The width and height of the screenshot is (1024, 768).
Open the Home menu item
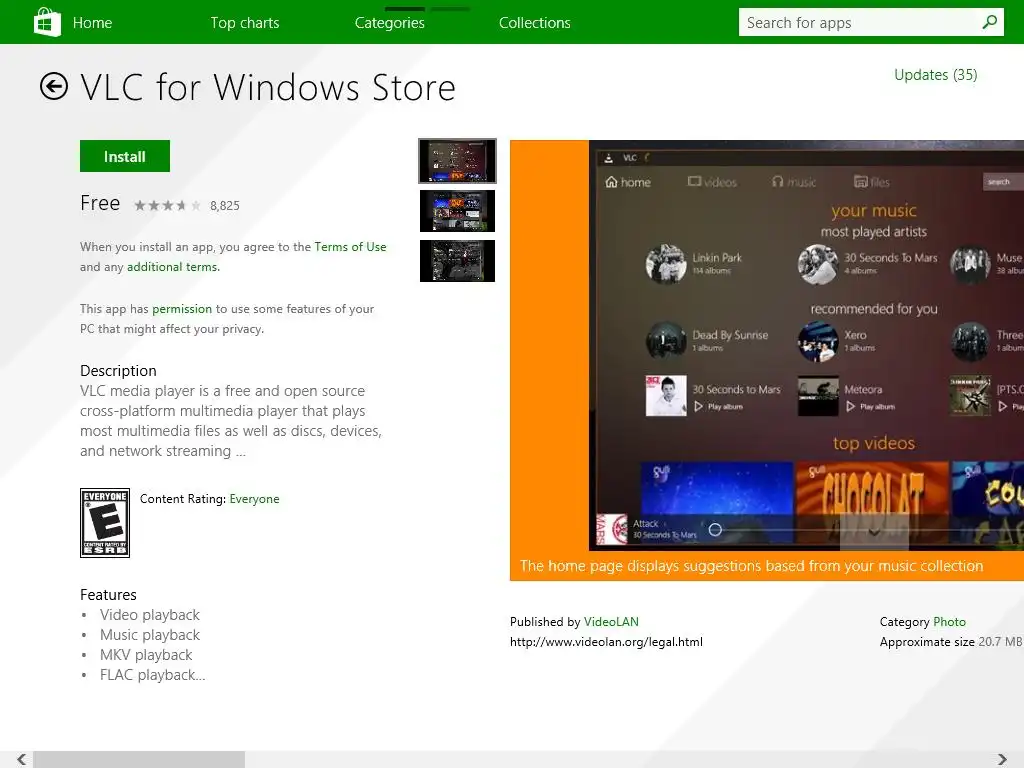point(92,23)
